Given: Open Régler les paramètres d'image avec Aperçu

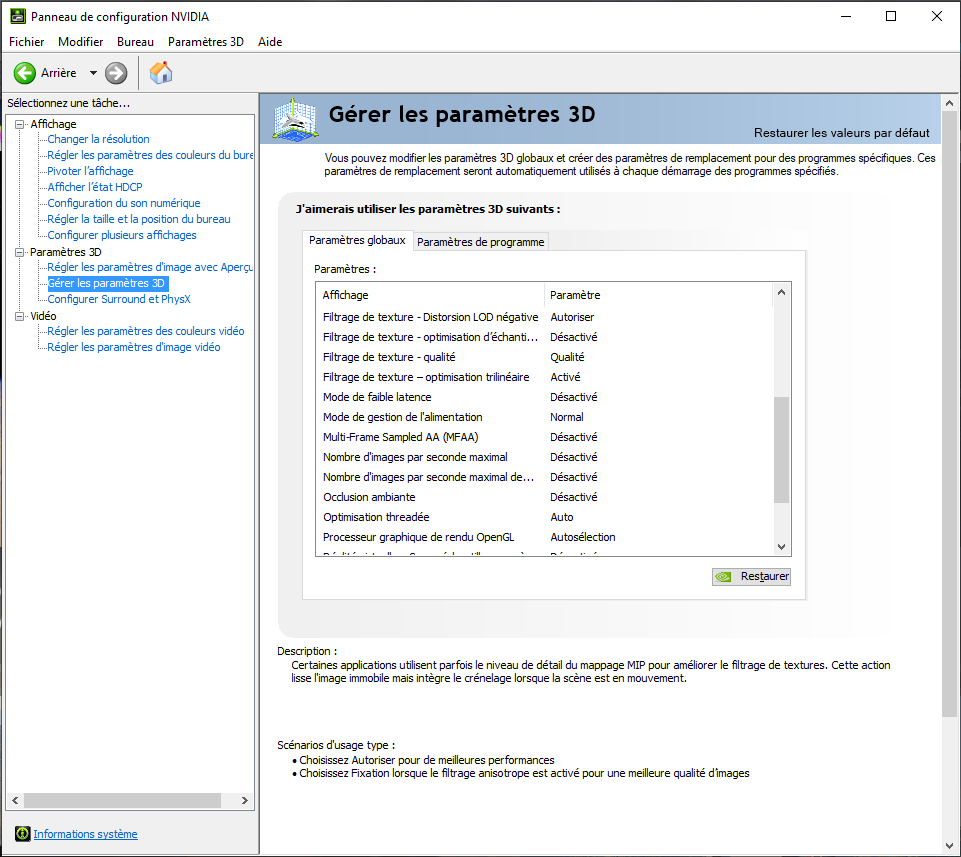Looking at the screenshot, I should pos(150,267).
